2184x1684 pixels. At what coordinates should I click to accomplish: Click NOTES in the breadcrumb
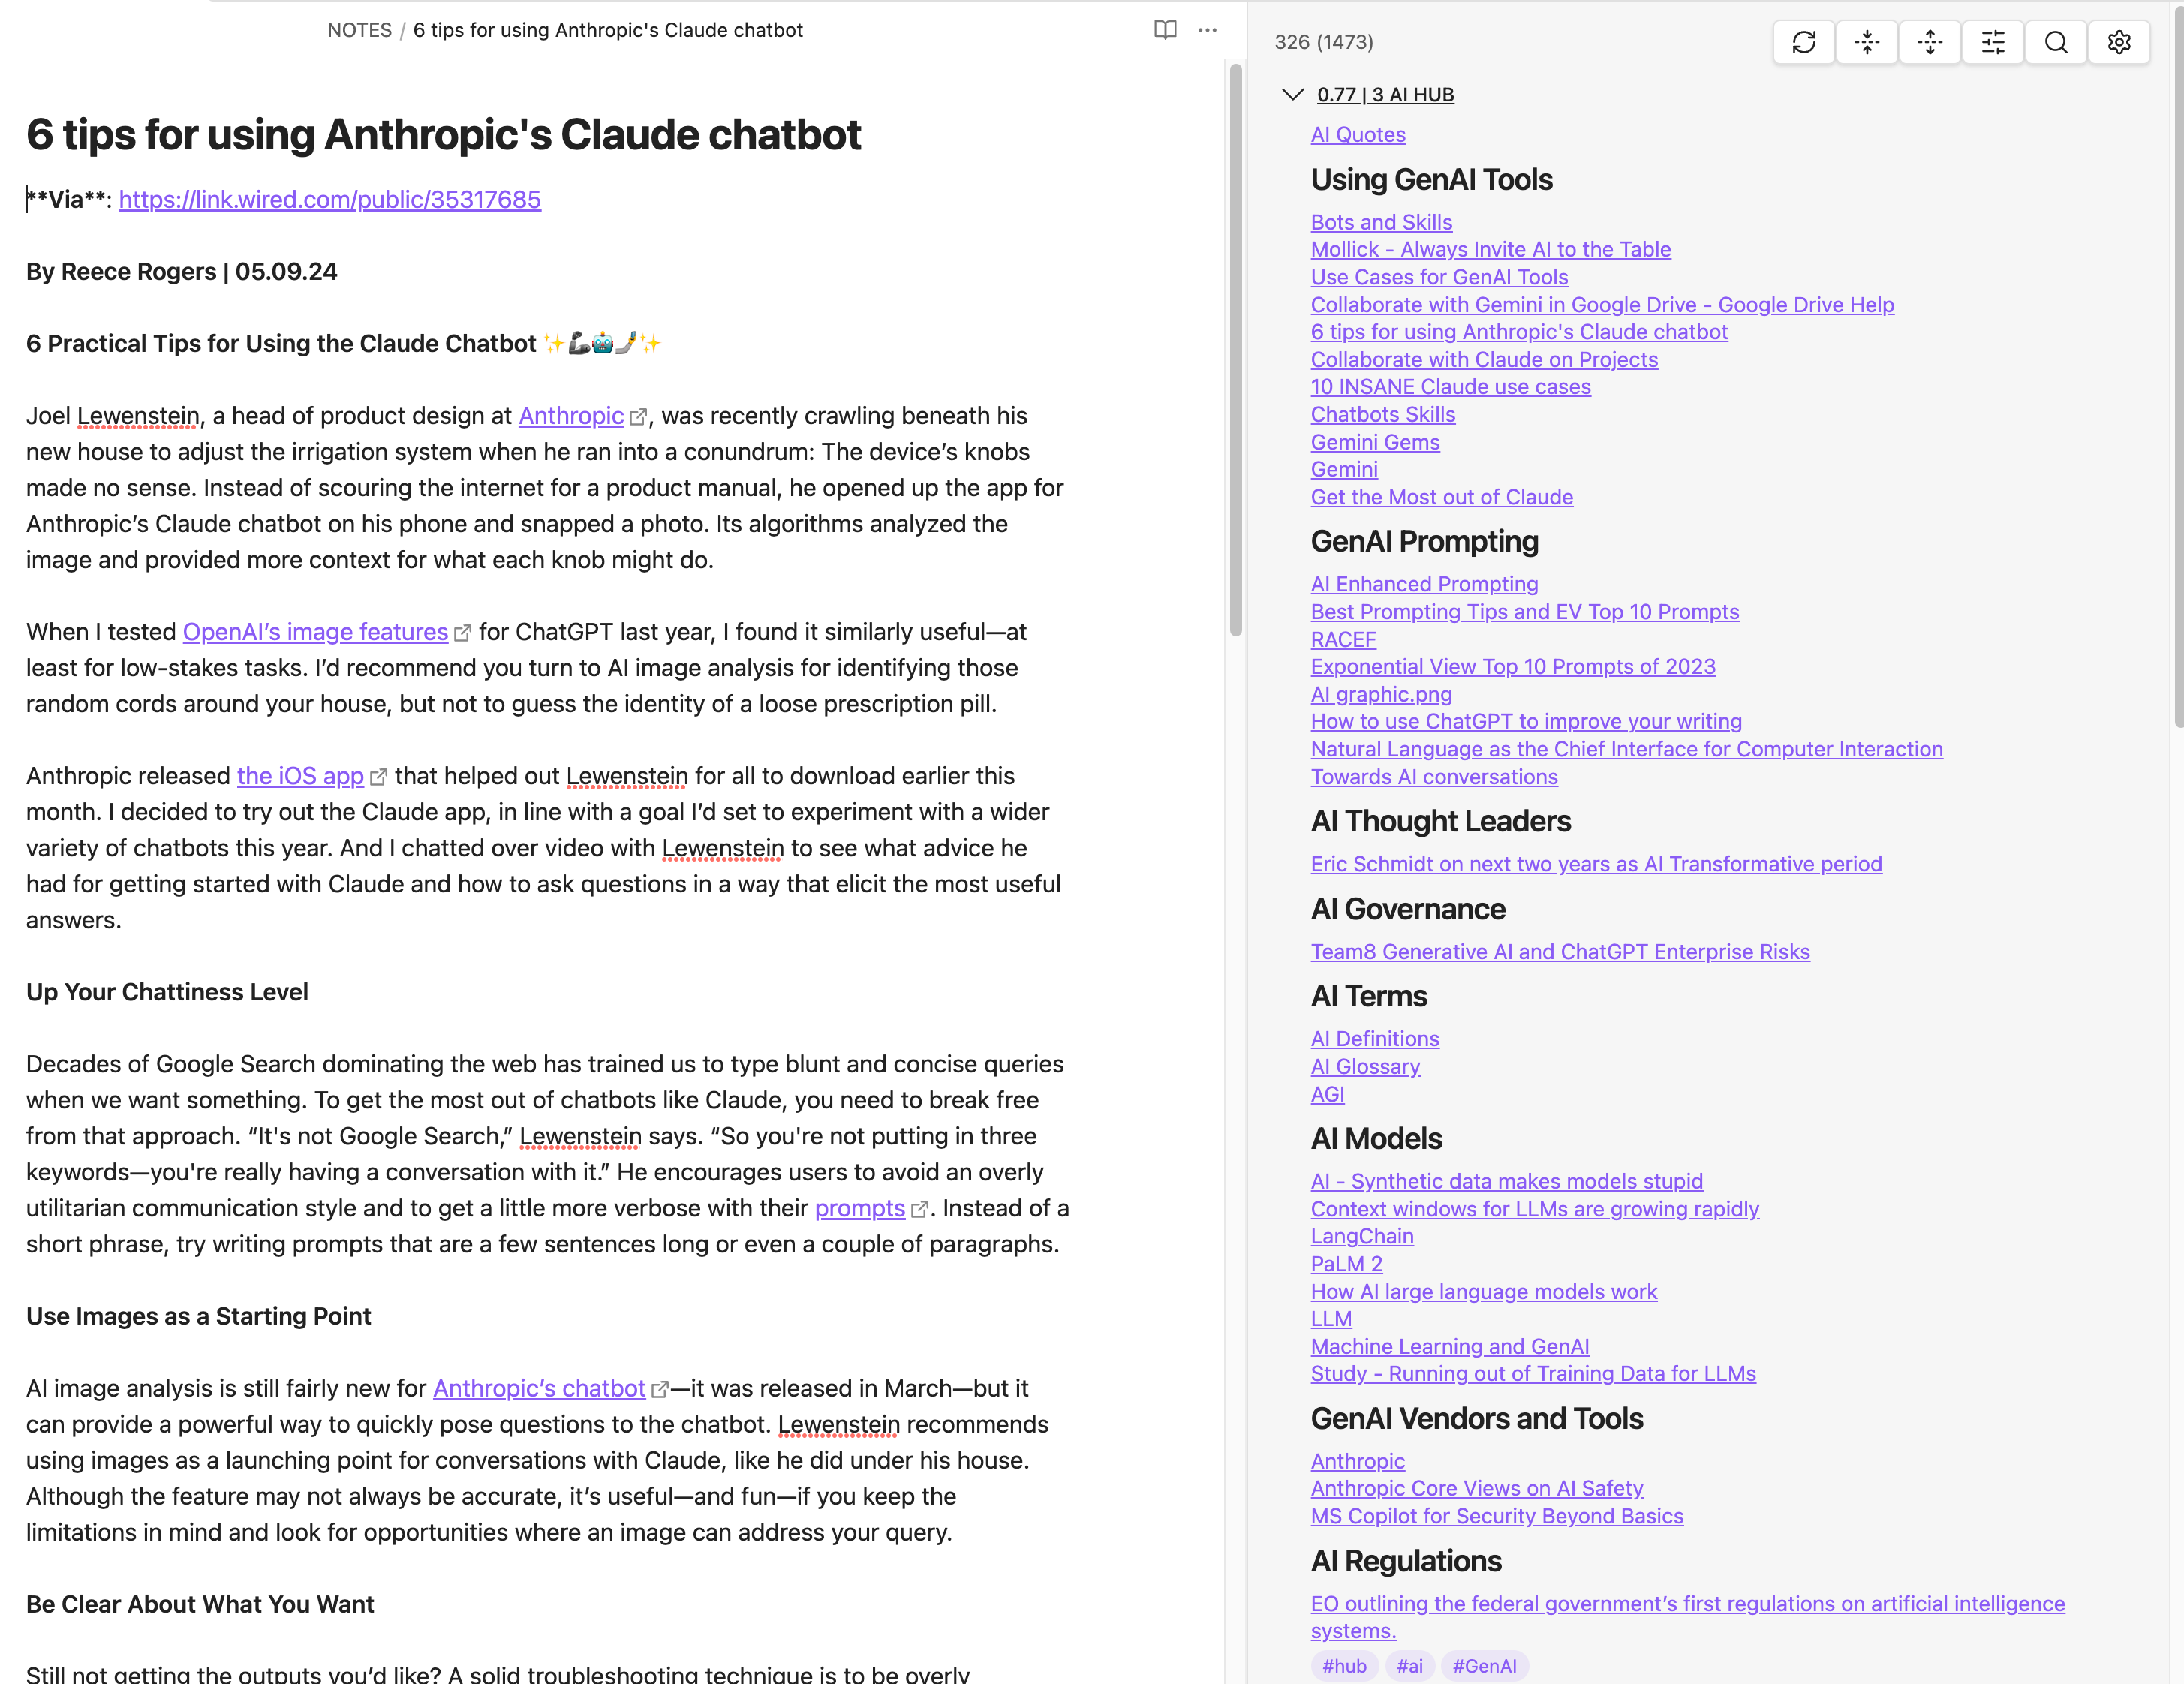[x=359, y=30]
